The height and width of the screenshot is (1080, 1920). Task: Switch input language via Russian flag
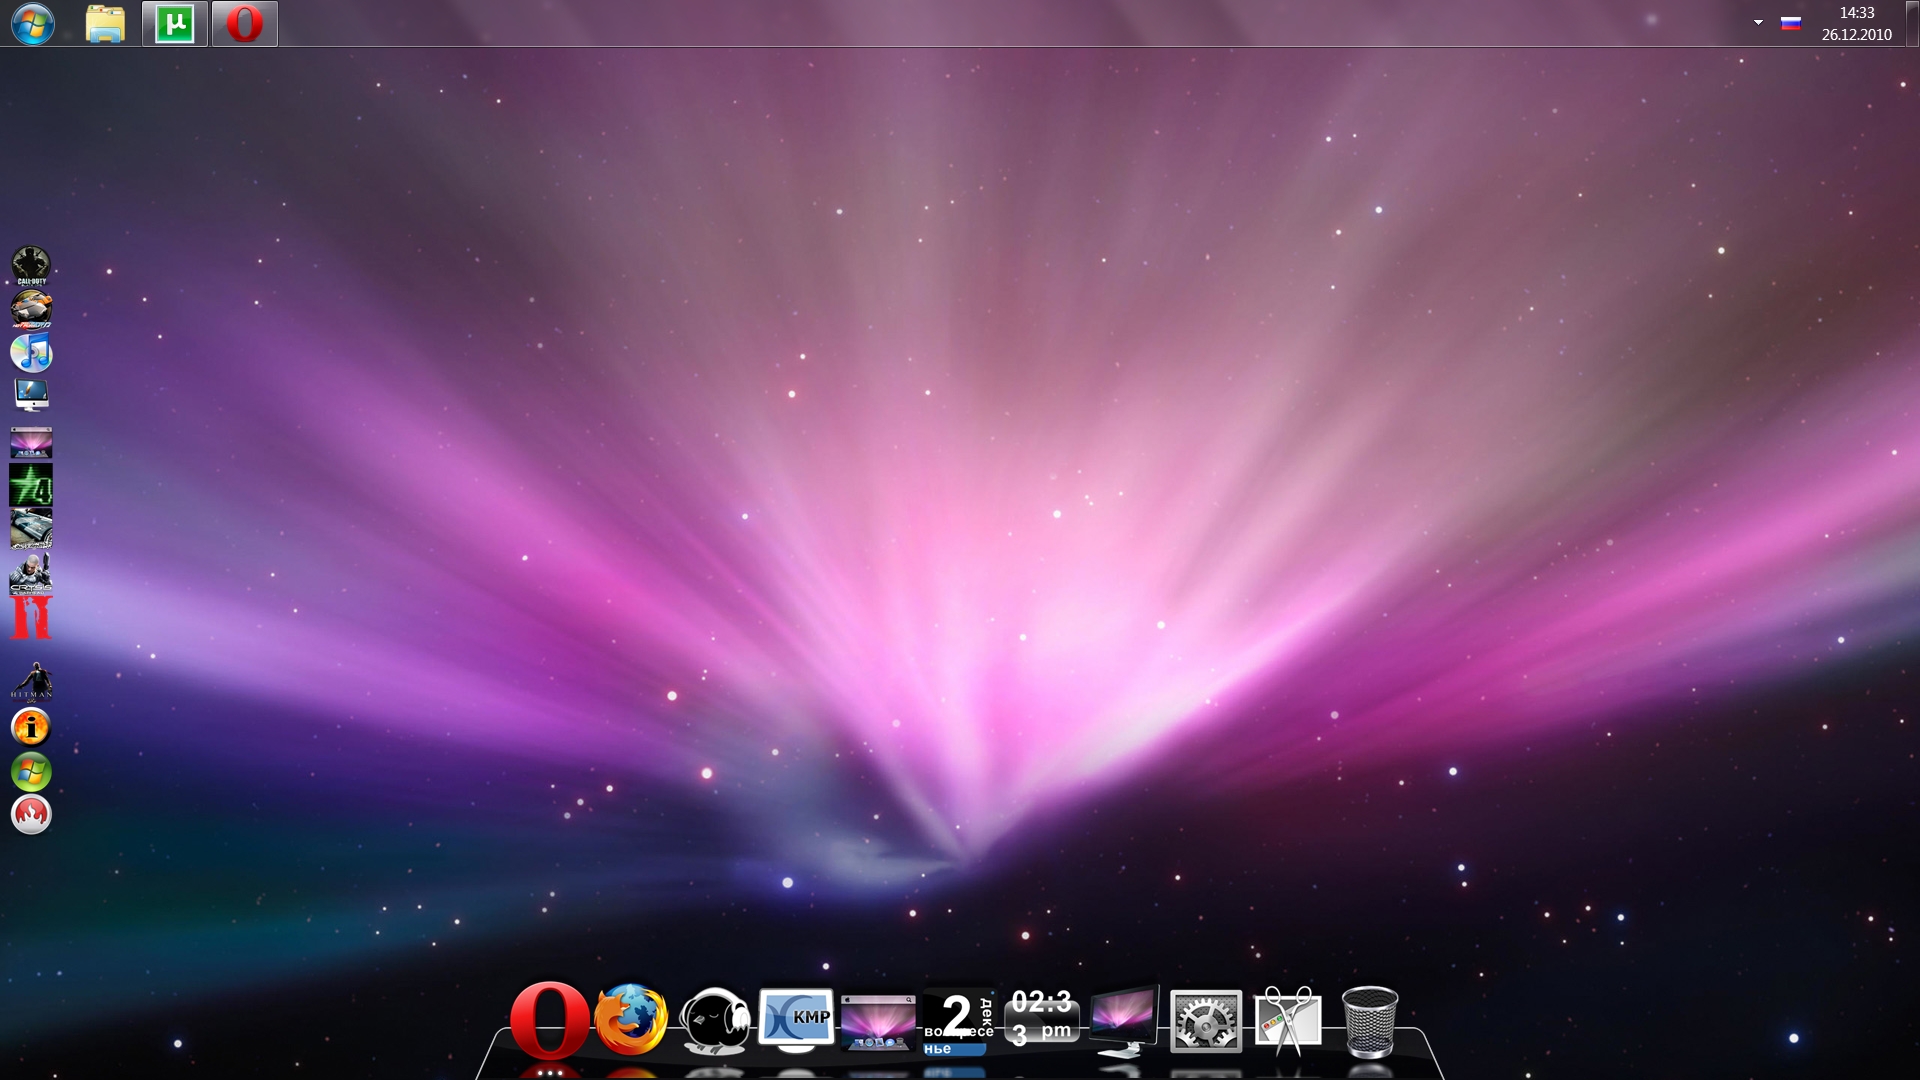[1790, 23]
